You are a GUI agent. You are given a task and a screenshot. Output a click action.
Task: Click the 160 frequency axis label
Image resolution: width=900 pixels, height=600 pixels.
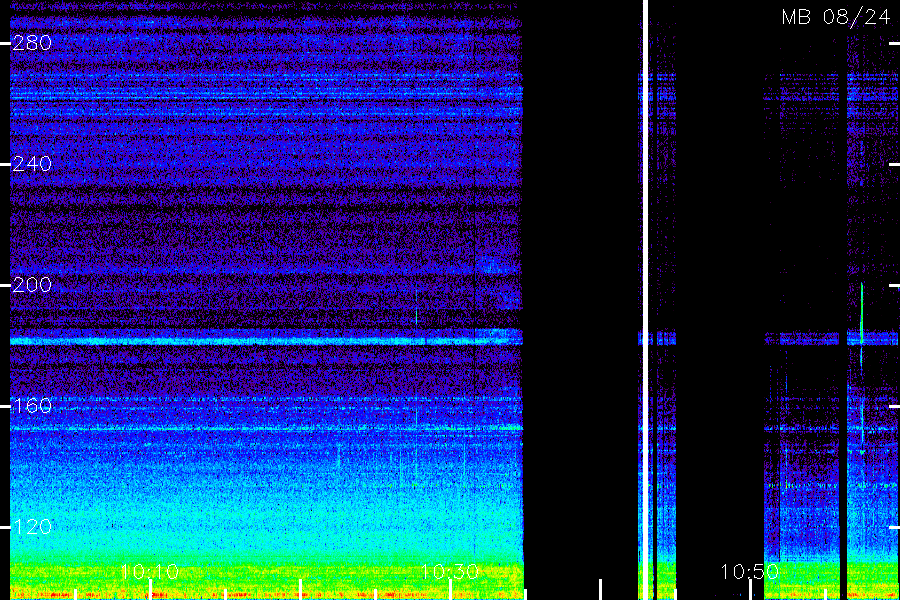point(32,406)
